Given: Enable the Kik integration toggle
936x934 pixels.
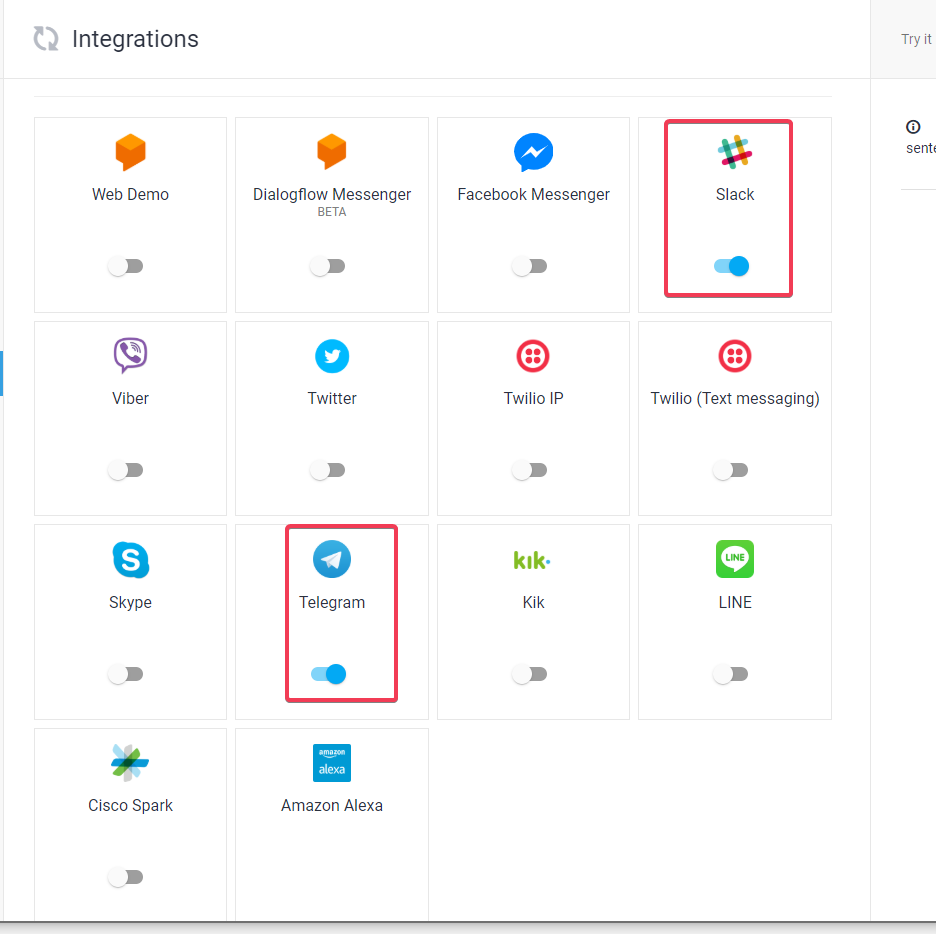Looking at the screenshot, I should pos(529,674).
